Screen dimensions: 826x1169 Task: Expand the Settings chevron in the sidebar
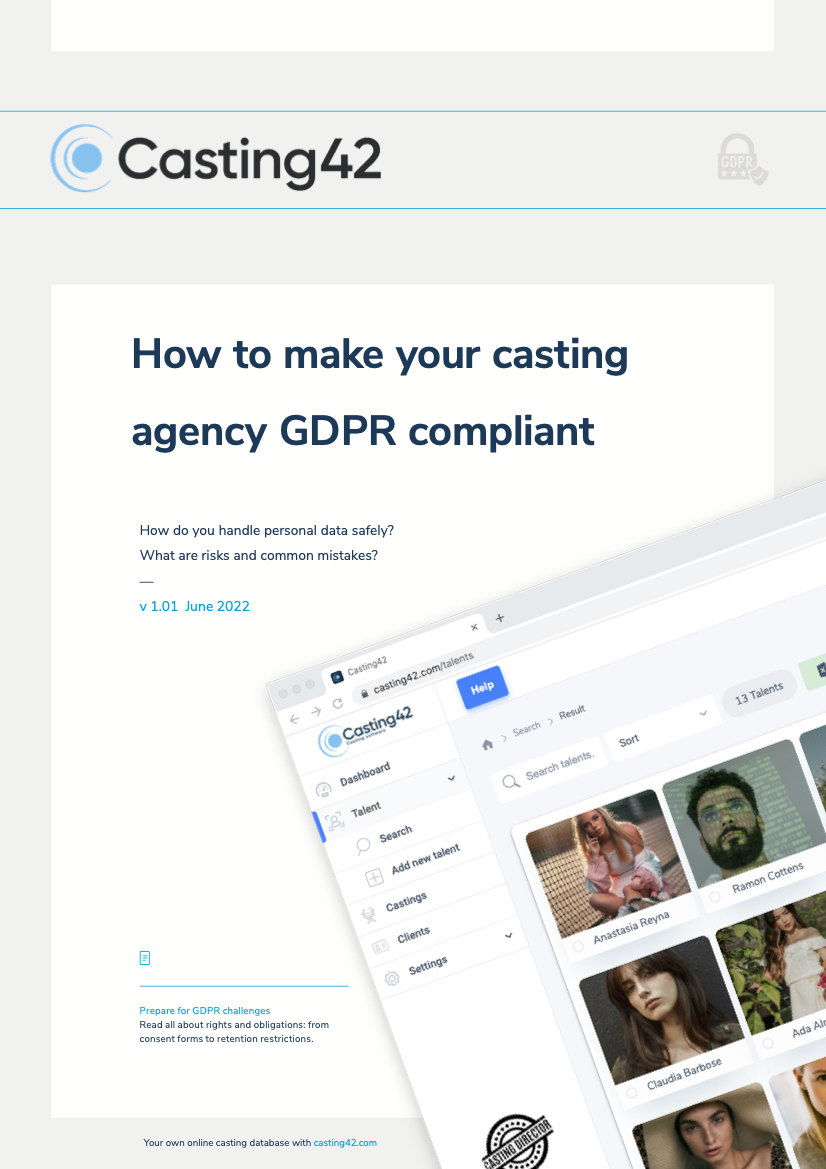pyautogui.click(x=508, y=935)
